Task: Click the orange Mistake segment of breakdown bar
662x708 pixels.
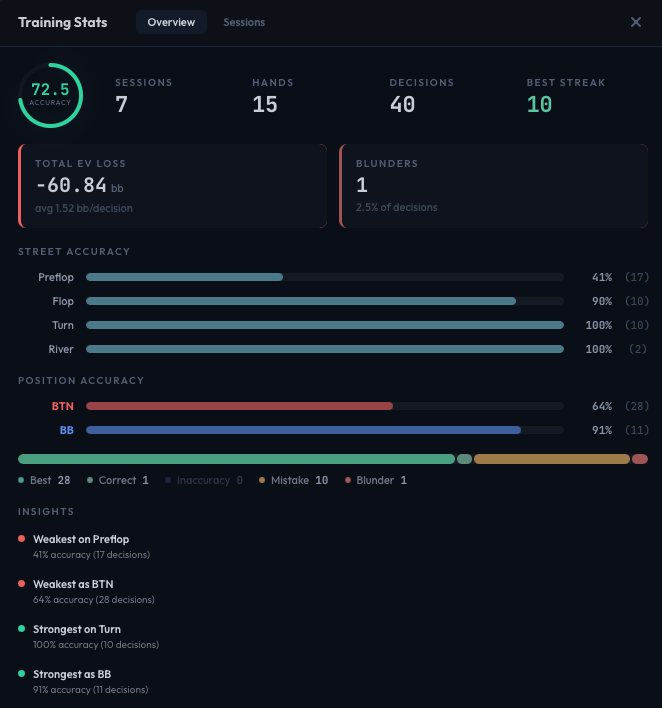Action: [x=551, y=459]
